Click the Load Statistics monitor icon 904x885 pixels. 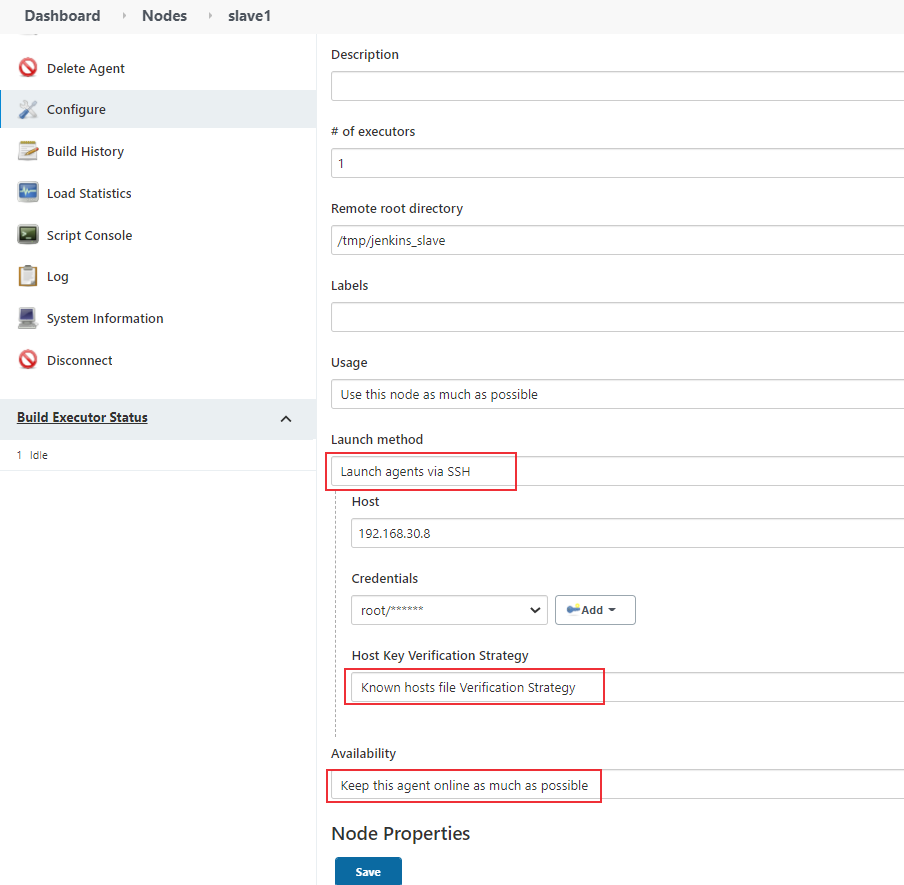pos(28,193)
